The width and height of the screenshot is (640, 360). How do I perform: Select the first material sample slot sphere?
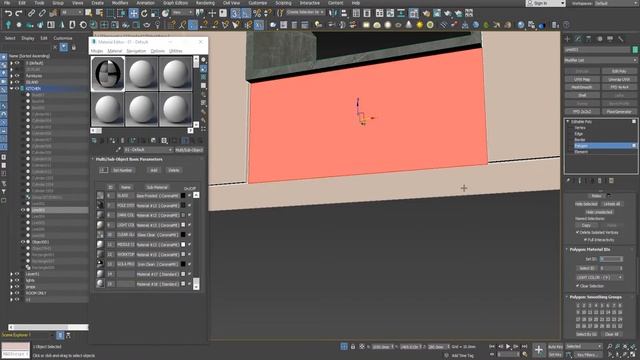click(x=108, y=73)
